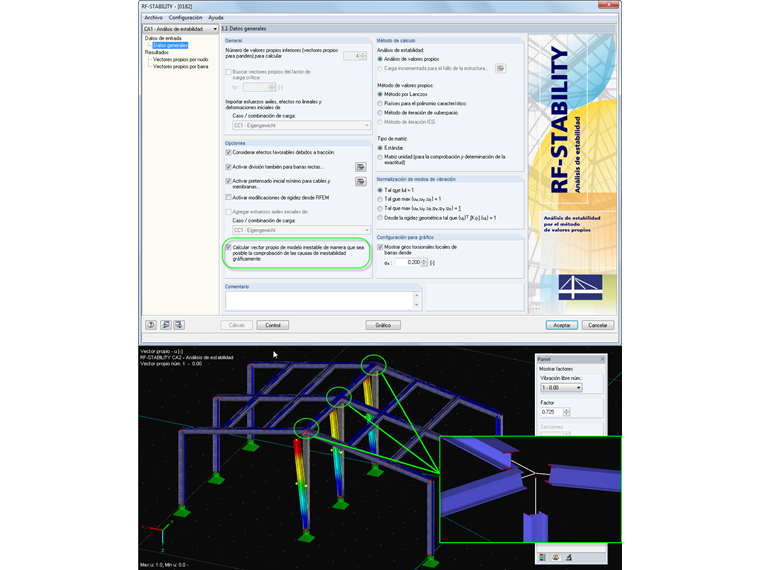
Task: Close the floating Panel window
Action: pos(602,359)
